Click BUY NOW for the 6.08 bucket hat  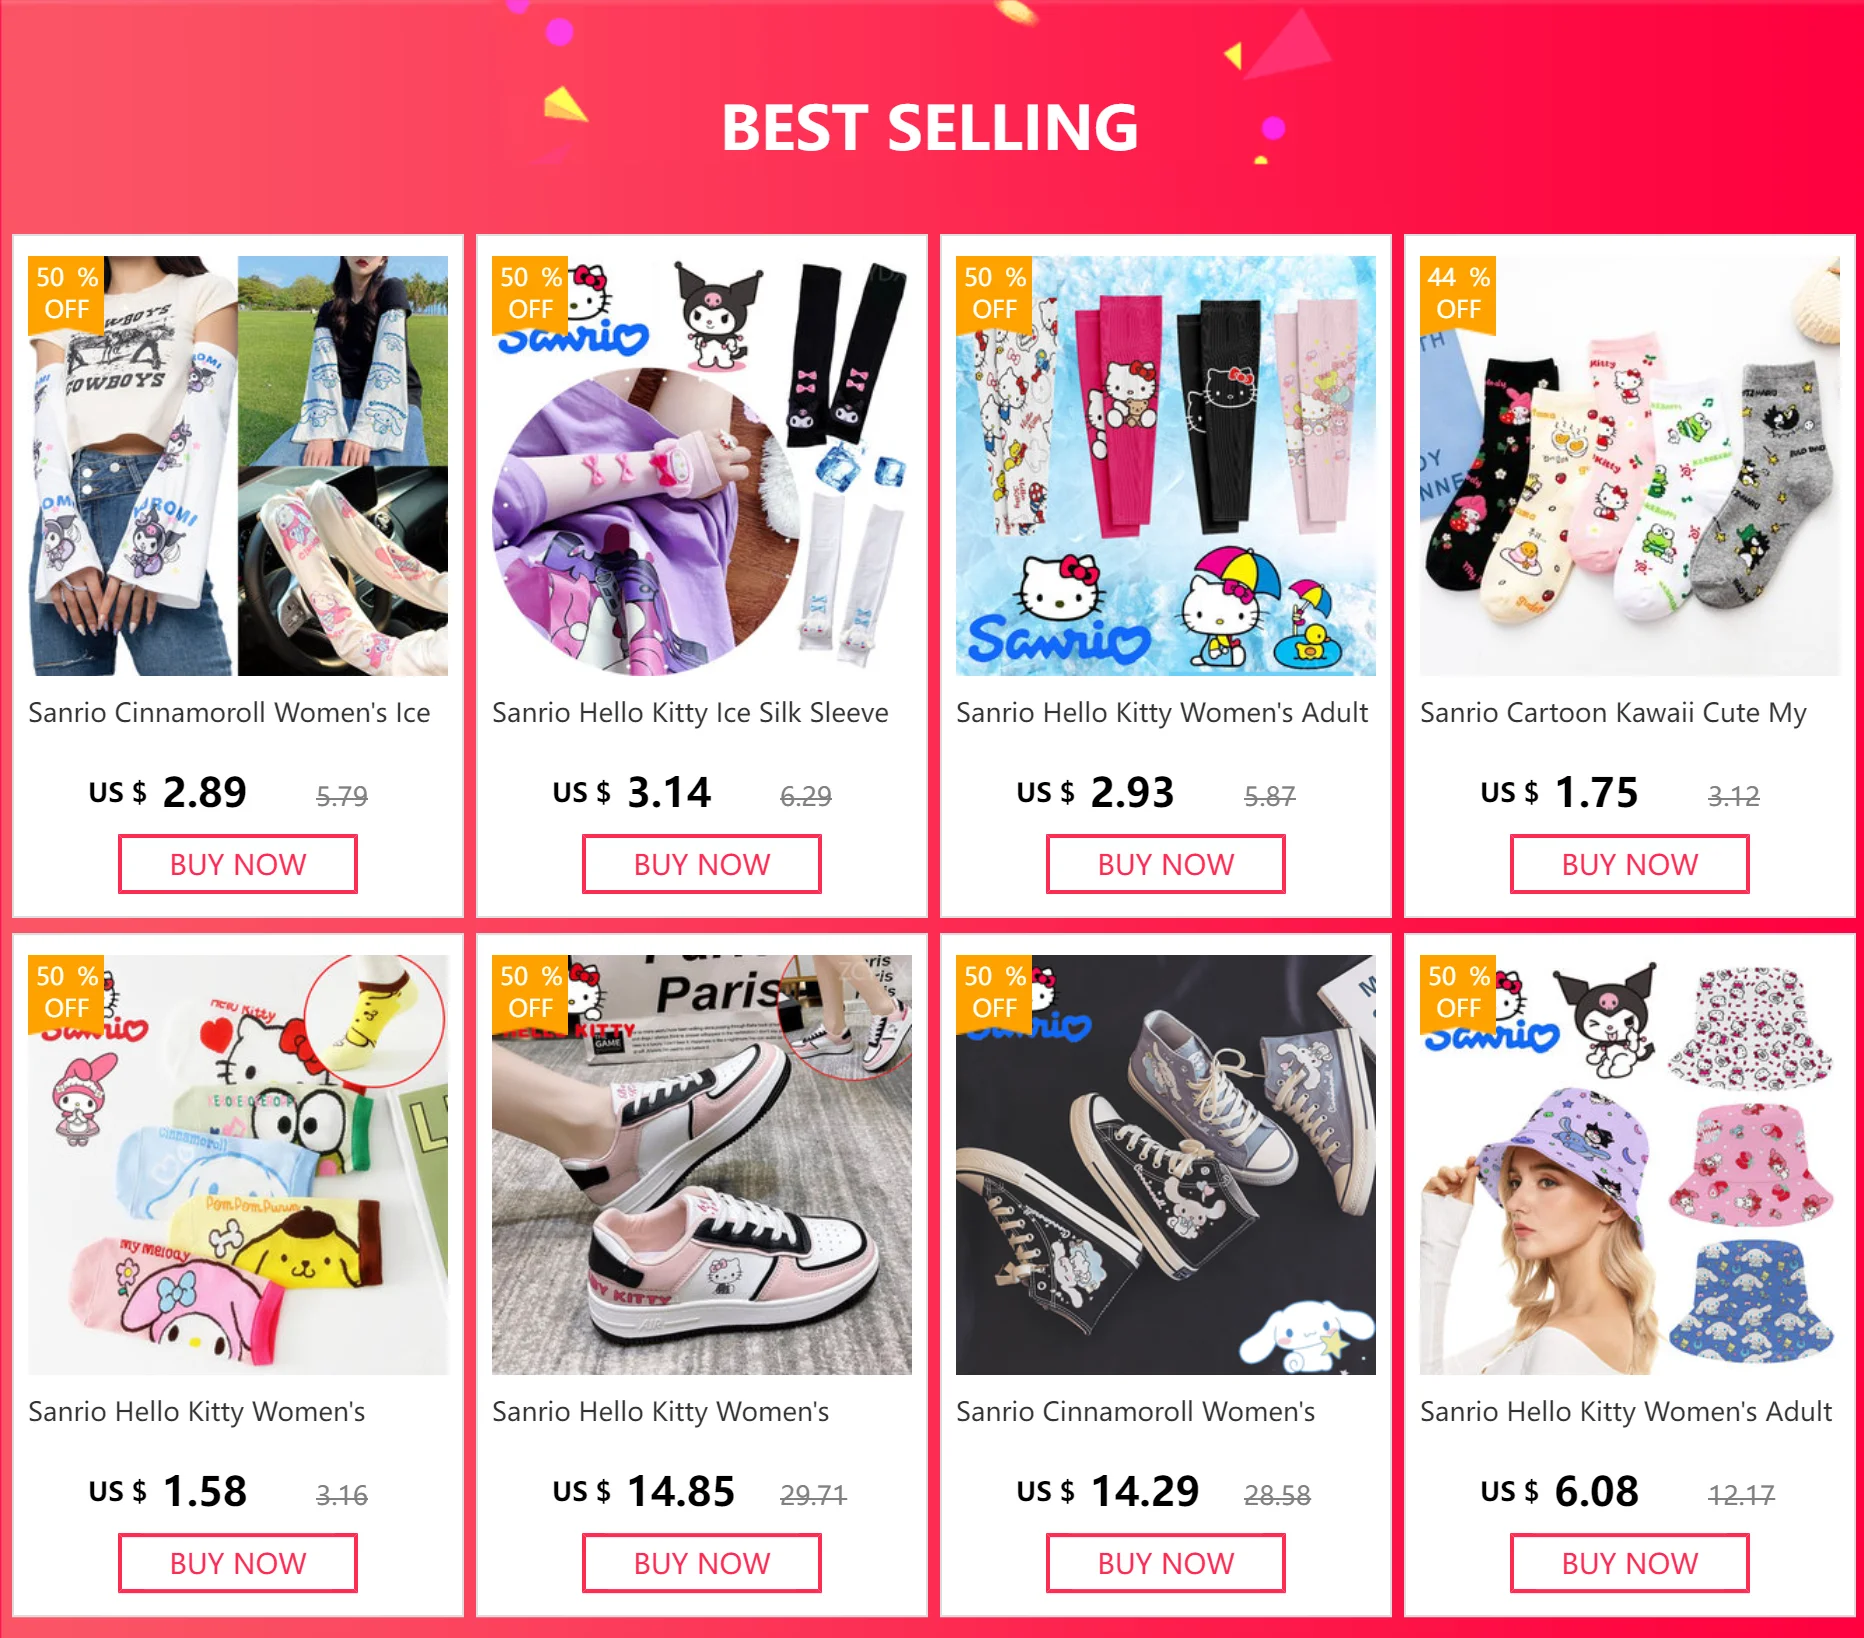tap(1630, 1563)
